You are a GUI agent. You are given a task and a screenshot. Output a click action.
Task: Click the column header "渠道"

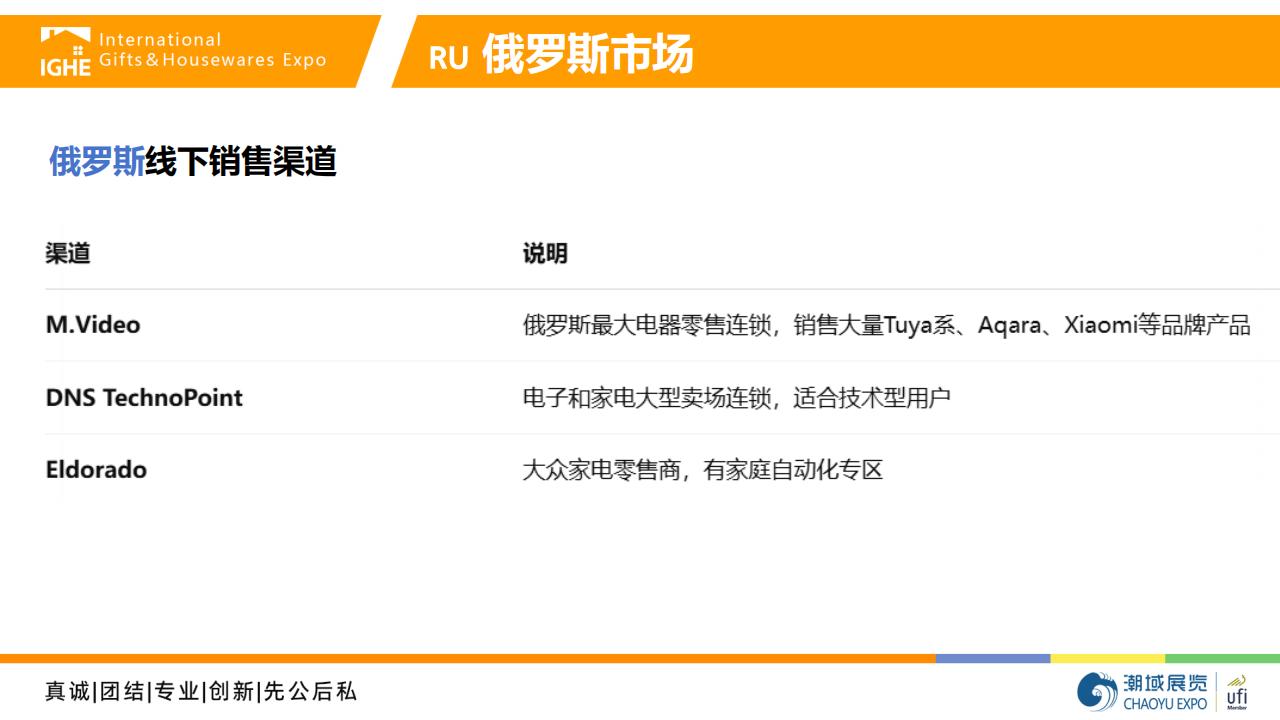pyautogui.click(x=68, y=253)
